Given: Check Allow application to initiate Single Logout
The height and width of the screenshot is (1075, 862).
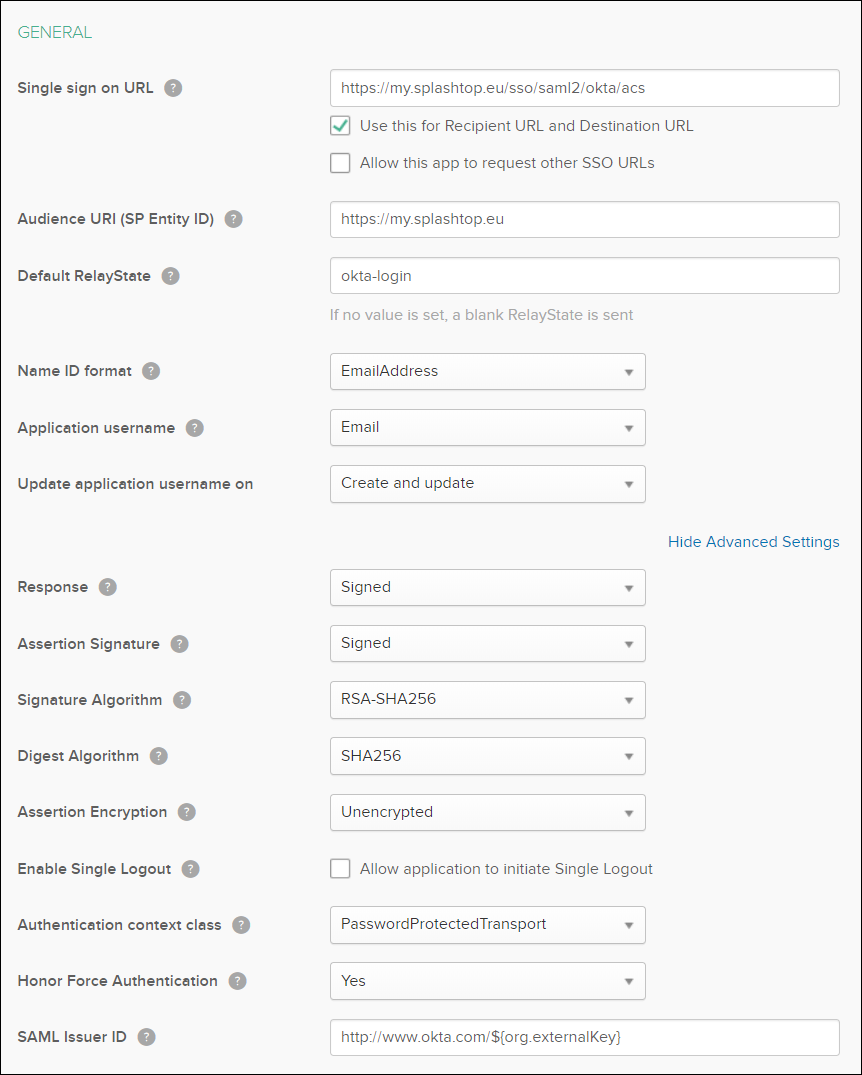Looking at the screenshot, I should coord(340,869).
